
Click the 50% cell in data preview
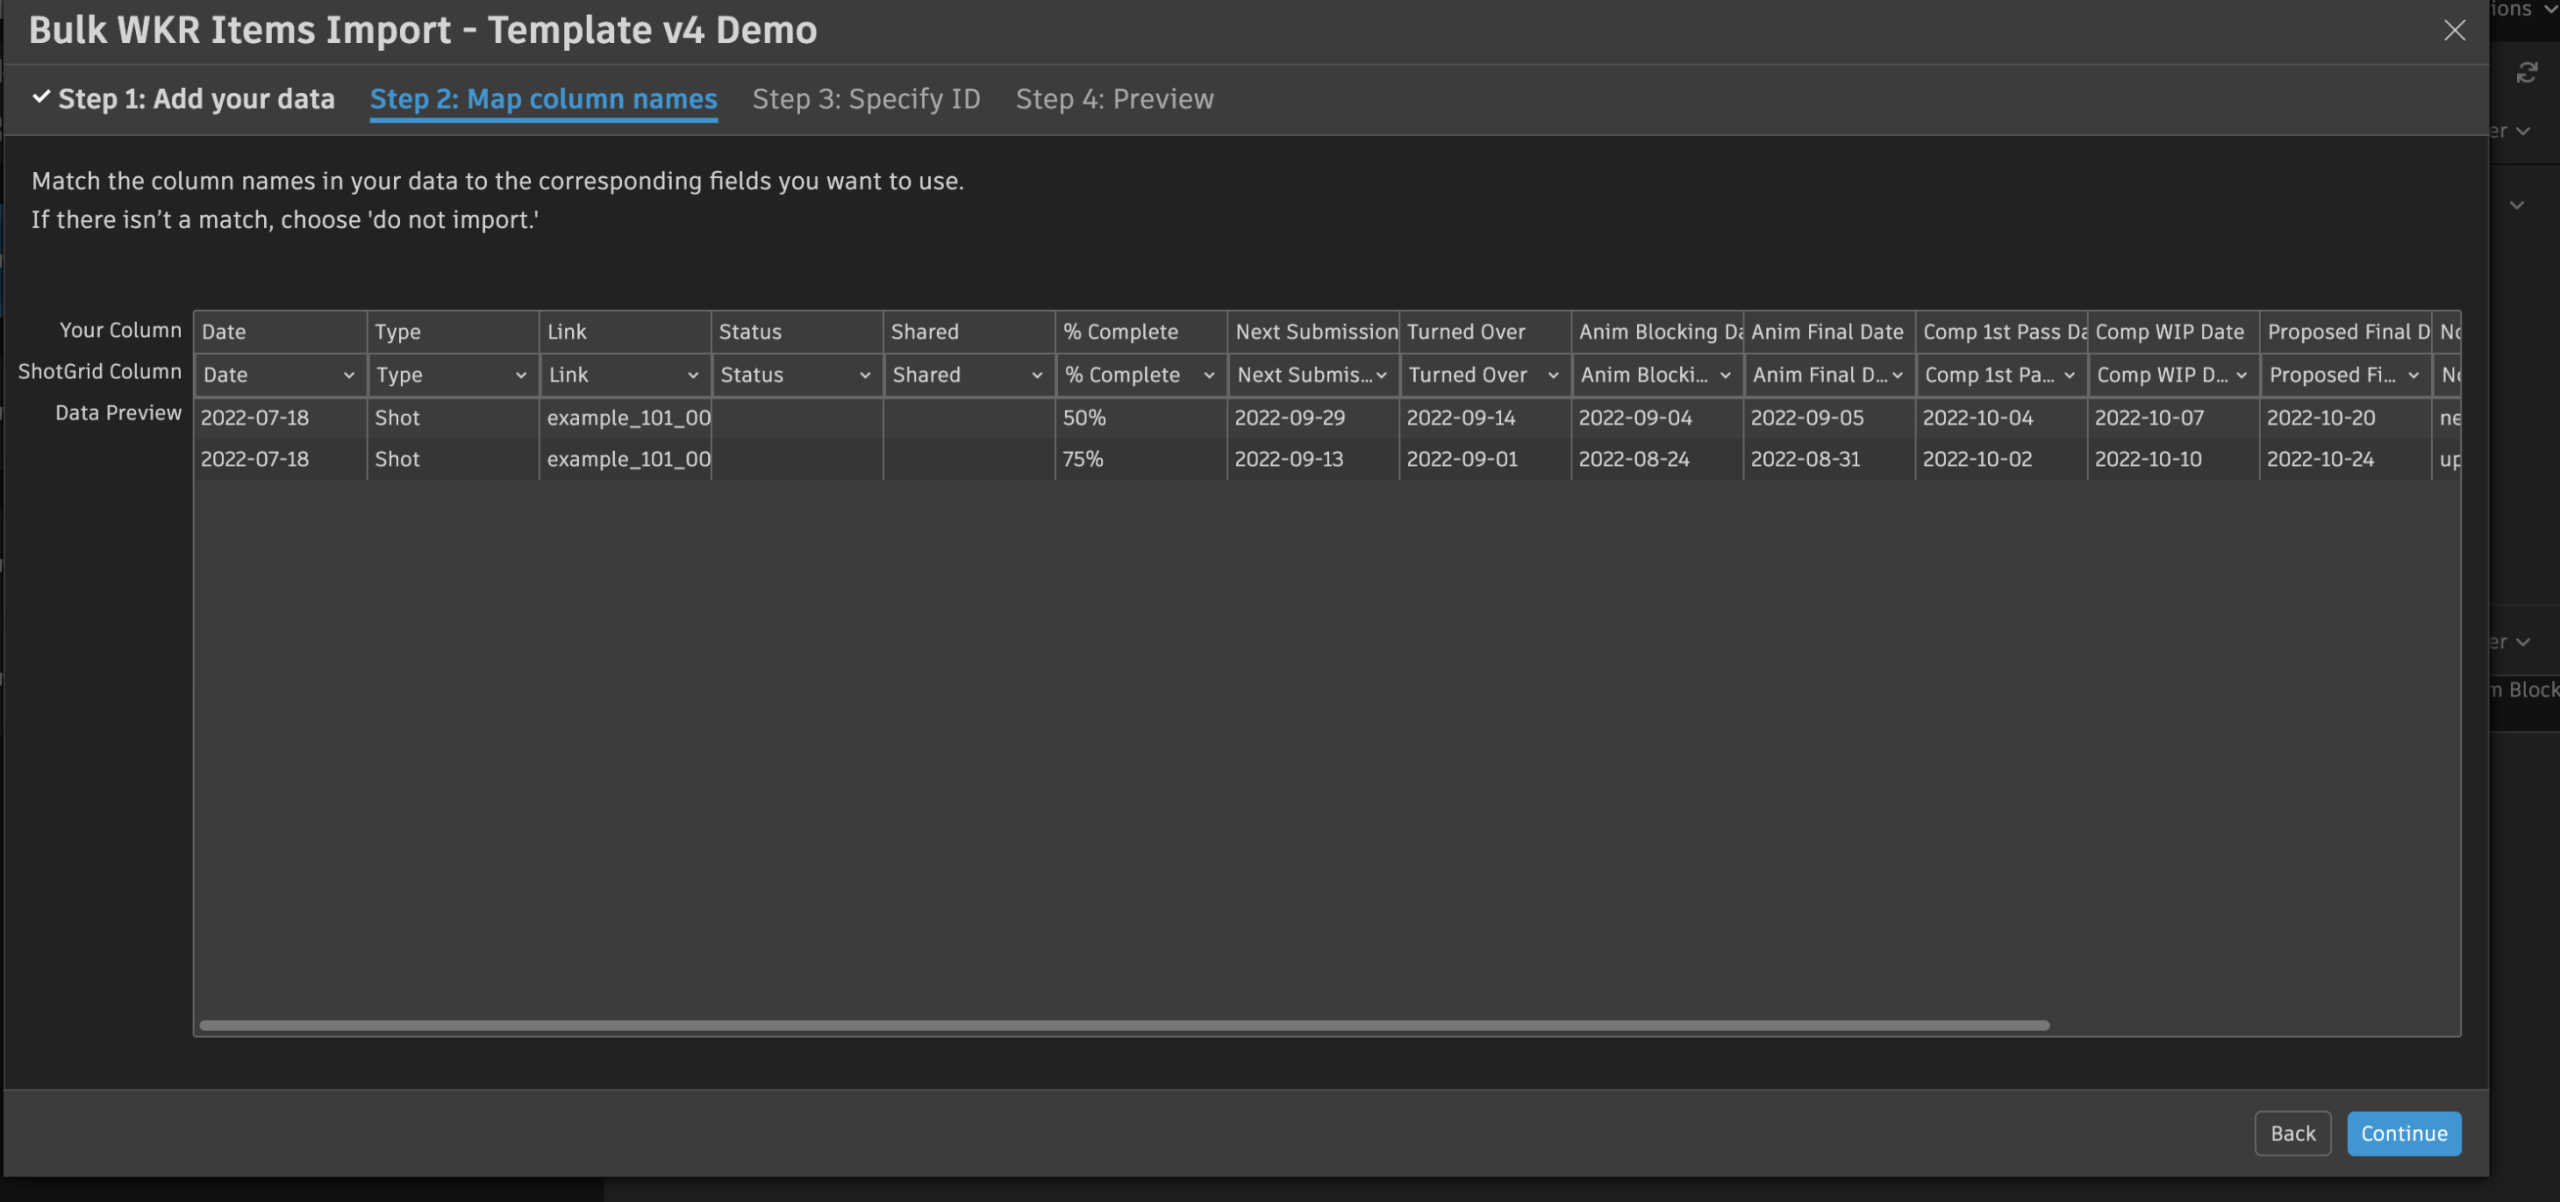1140,418
